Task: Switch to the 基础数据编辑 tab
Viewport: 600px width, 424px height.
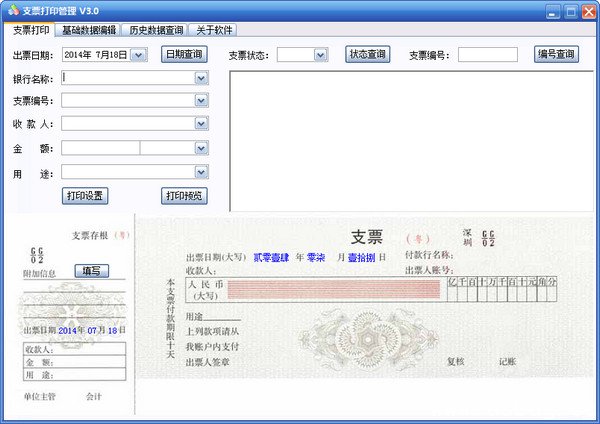Action: (x=87, y=30)
